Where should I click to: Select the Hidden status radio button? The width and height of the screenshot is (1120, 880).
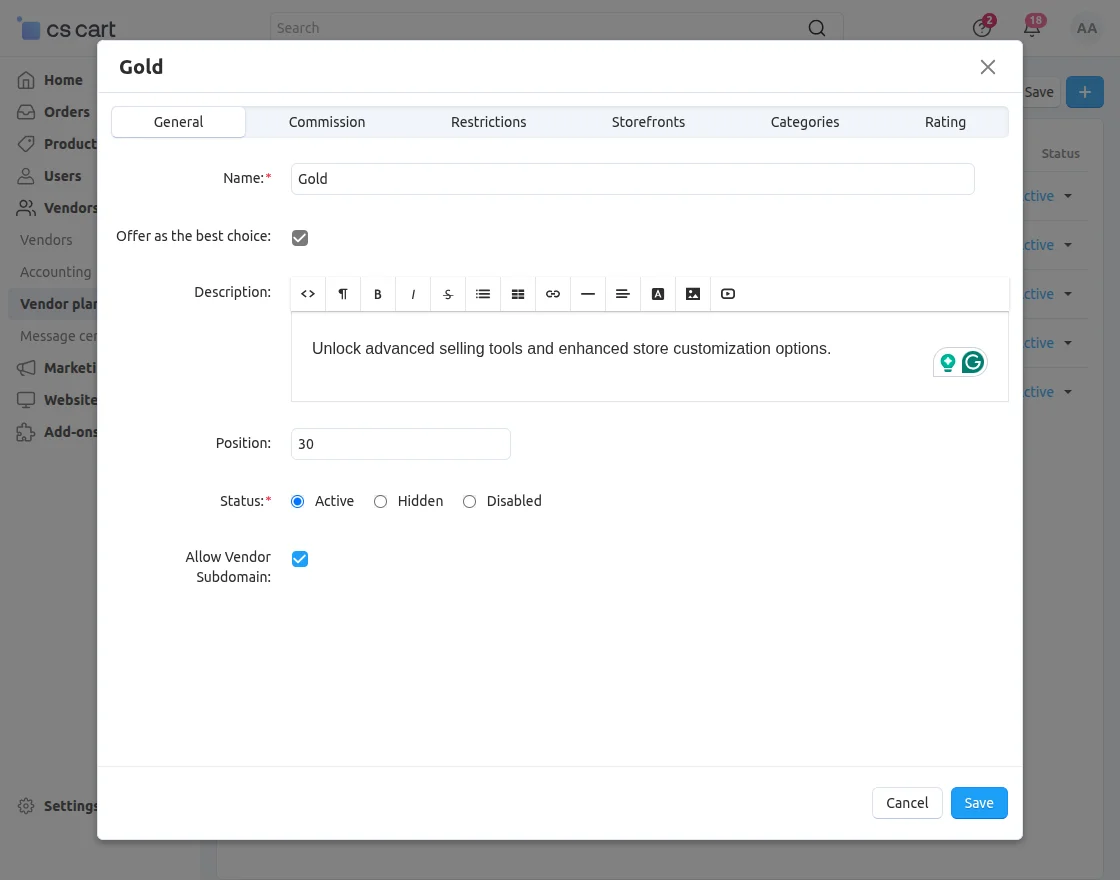380,501
